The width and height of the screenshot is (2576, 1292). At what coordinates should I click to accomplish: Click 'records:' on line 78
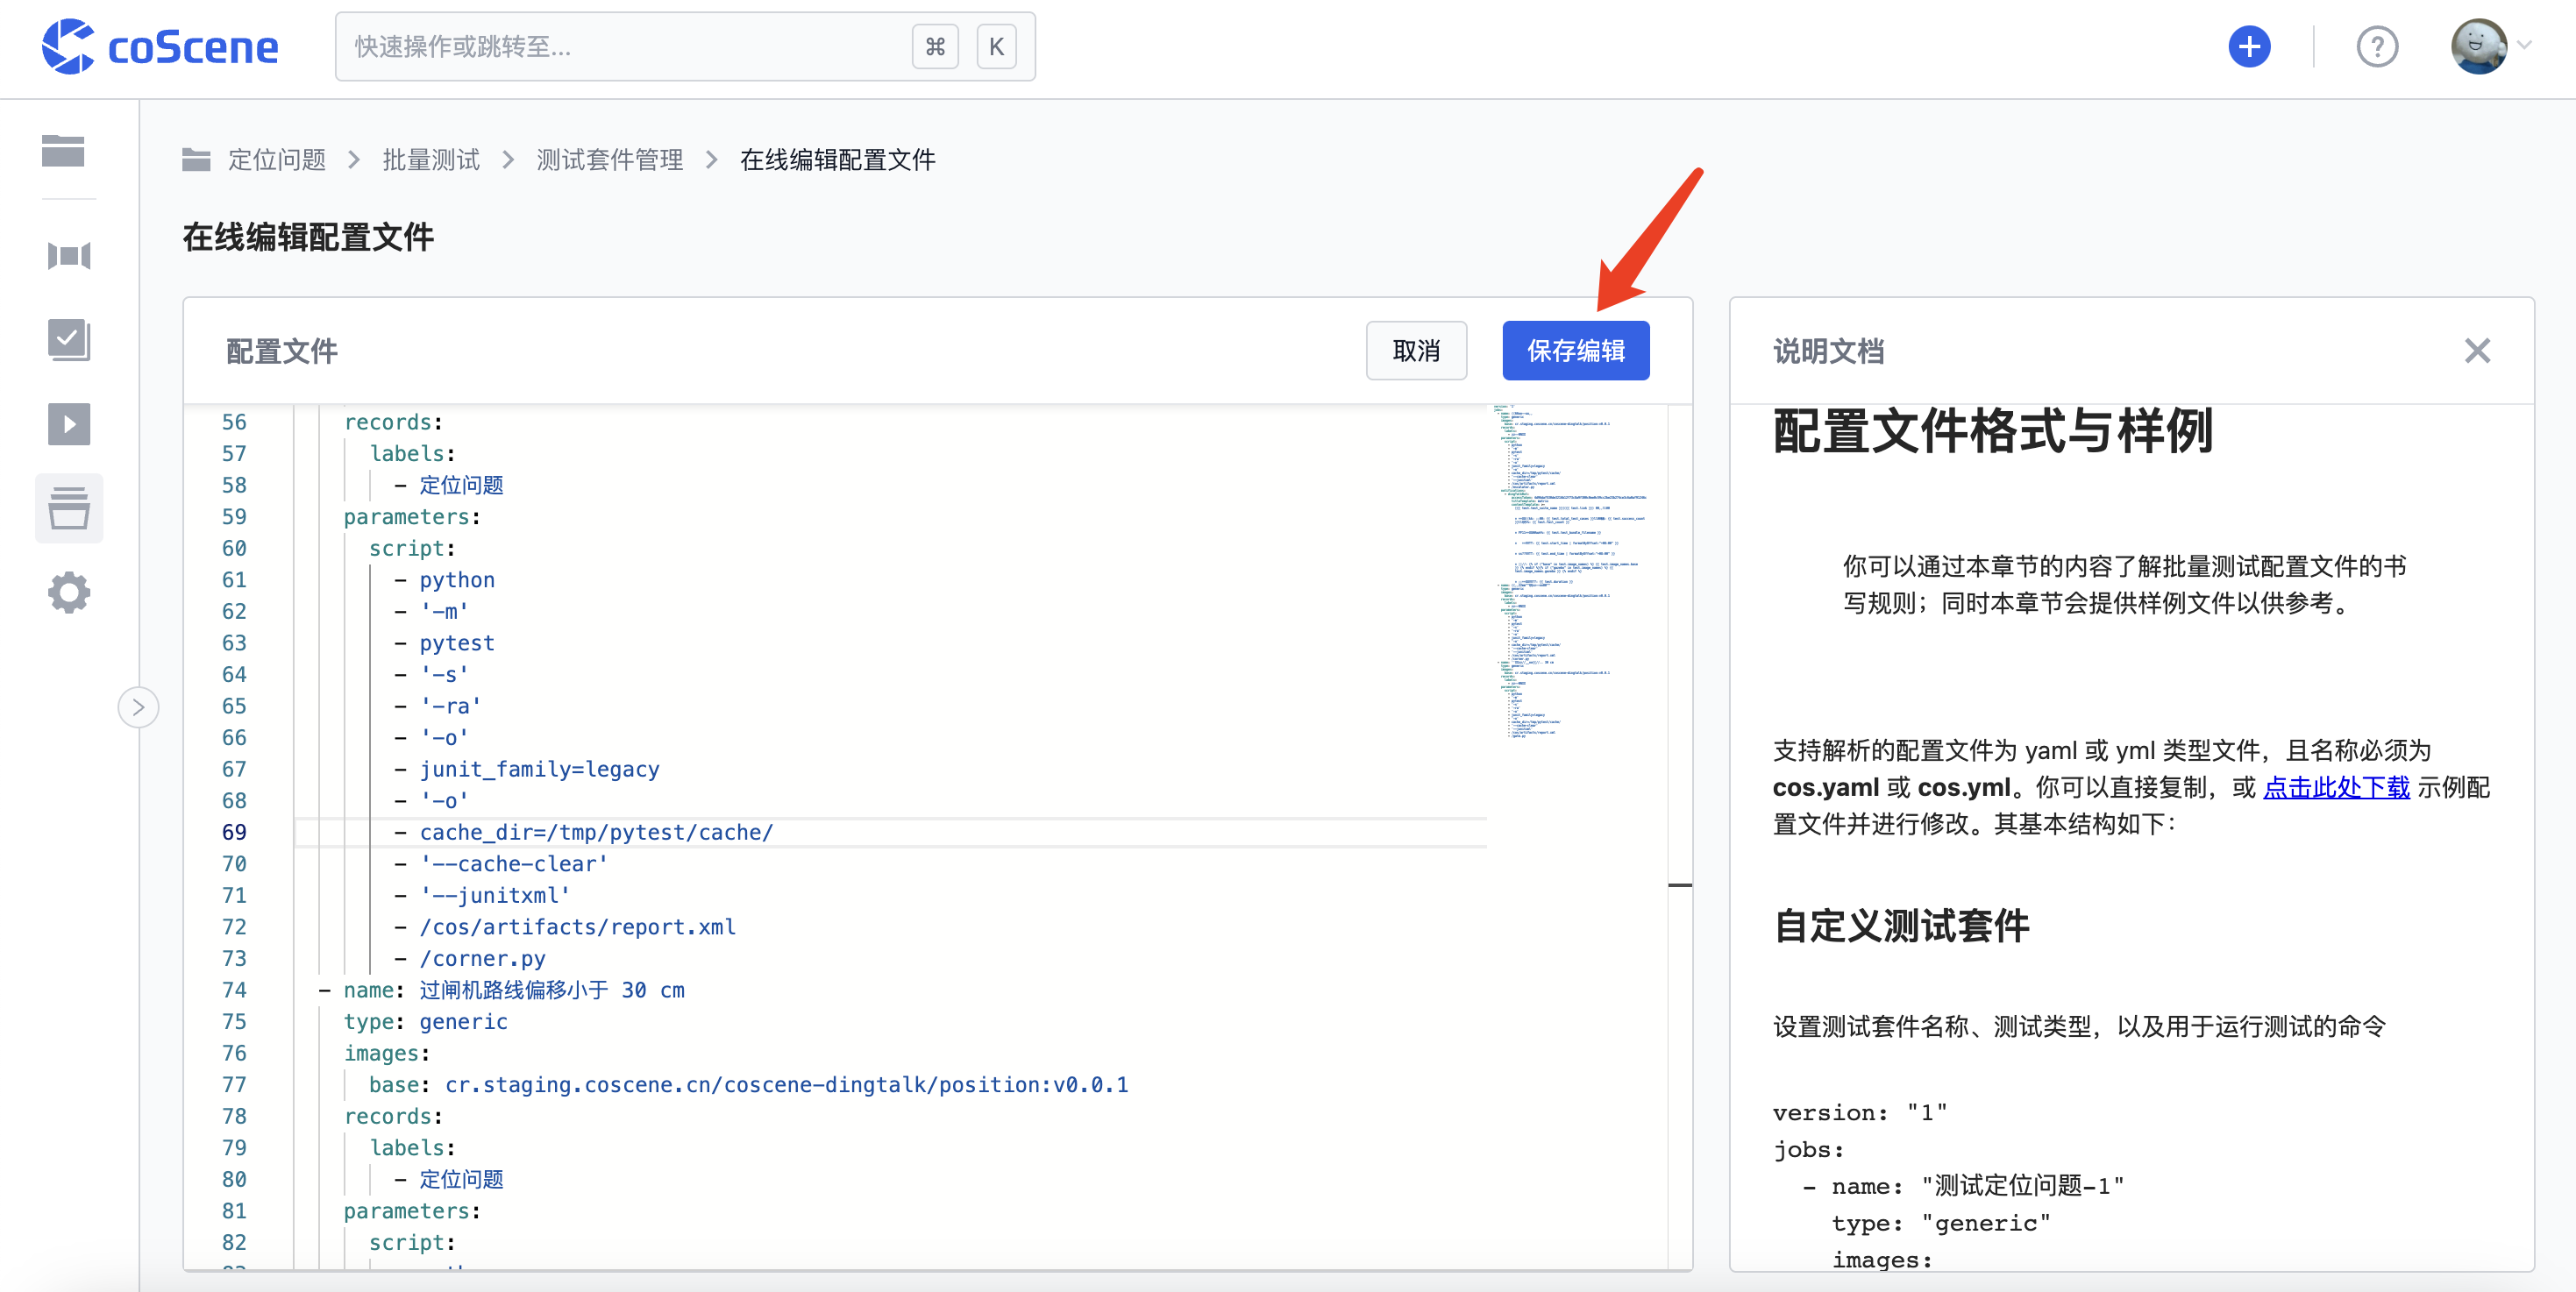(393, 1116)
